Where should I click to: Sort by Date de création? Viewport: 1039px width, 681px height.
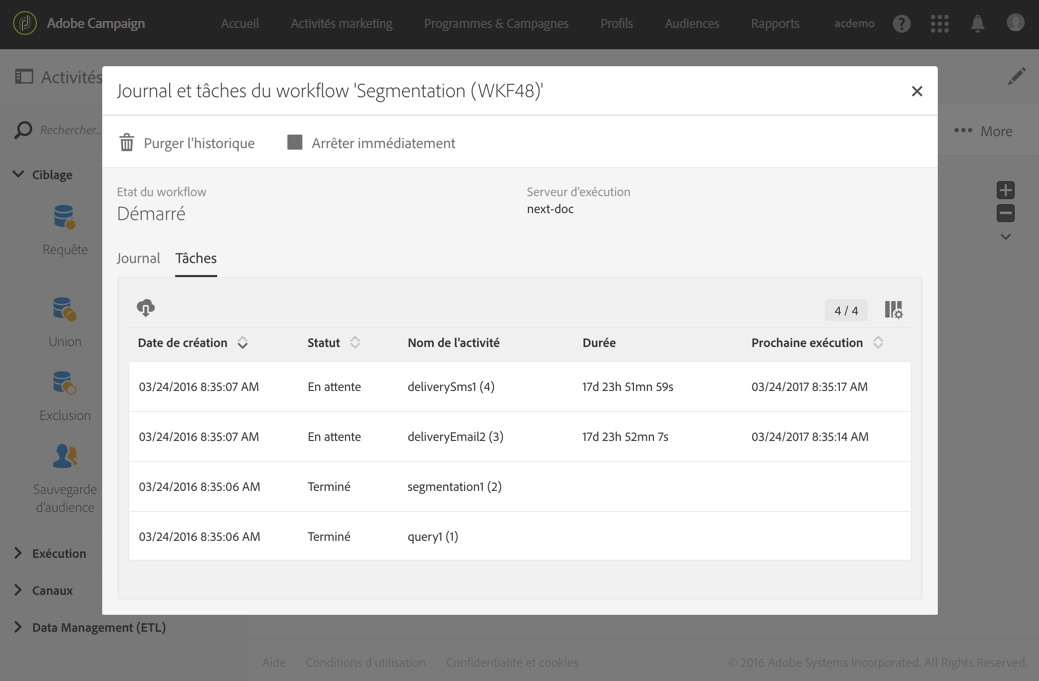point(243,343)
